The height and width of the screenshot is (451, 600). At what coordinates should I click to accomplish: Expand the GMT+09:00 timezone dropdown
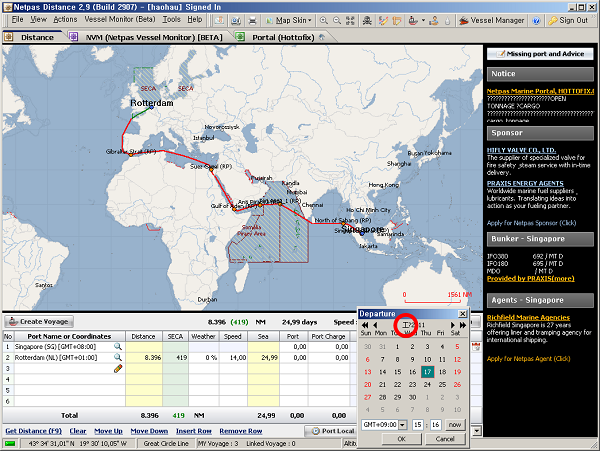point(404,425)
